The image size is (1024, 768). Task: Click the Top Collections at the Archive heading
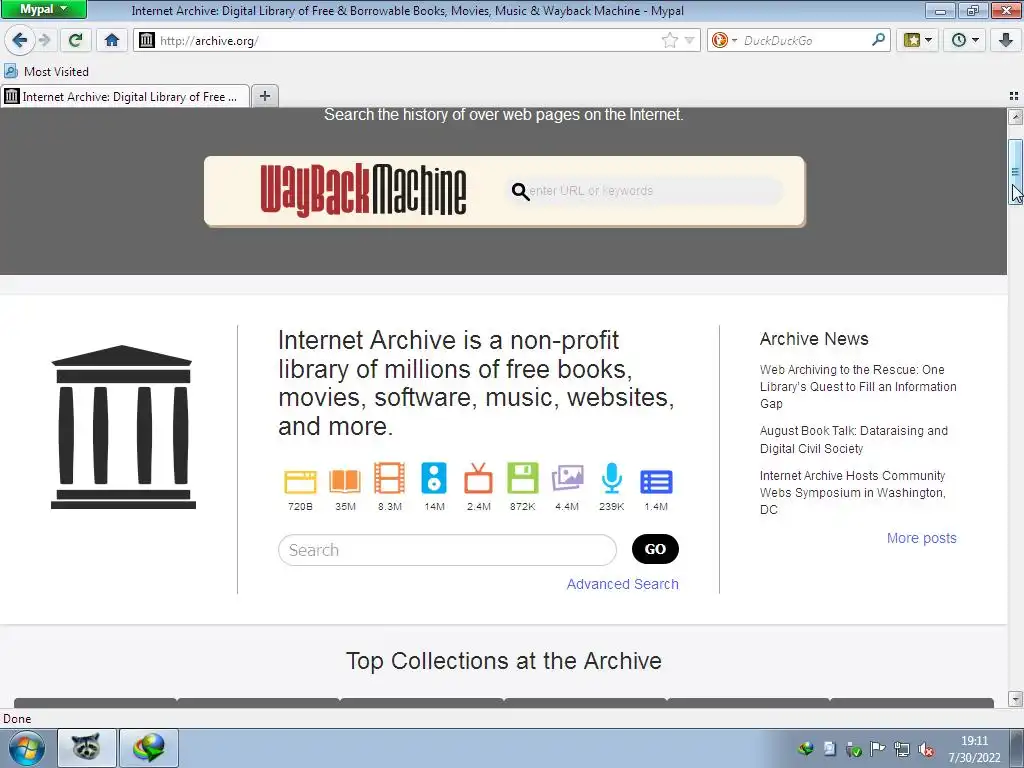[504, 661]
